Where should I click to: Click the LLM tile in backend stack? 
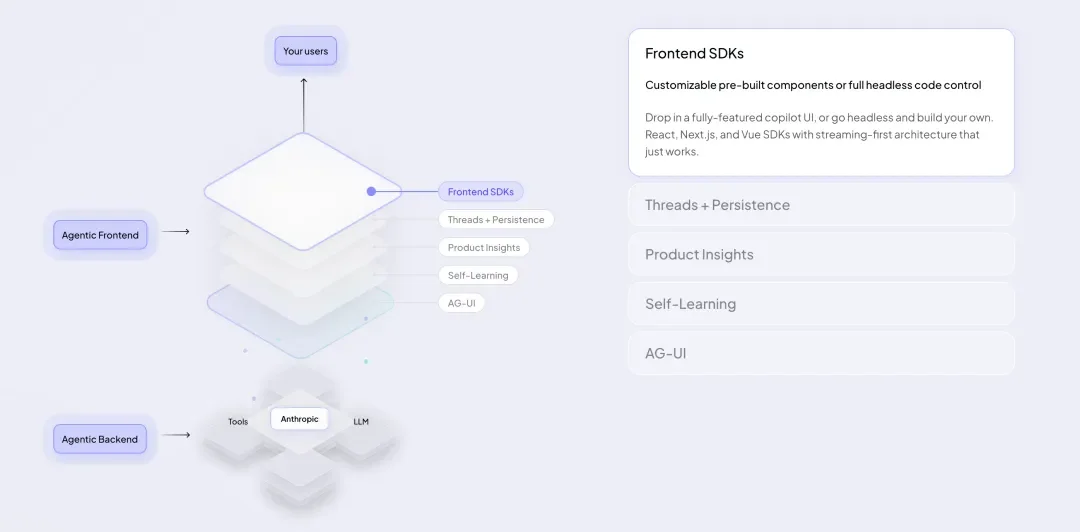click(361, 422)
